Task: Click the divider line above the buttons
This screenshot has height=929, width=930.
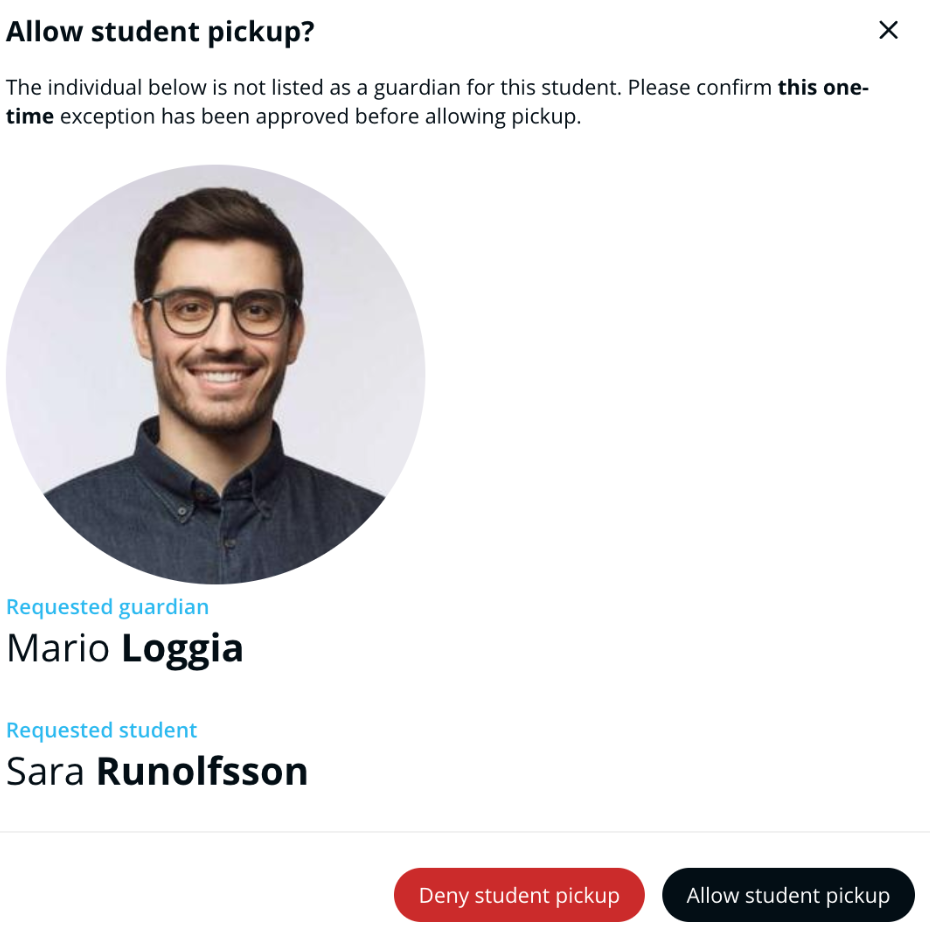Action: (x=465, y=831)
